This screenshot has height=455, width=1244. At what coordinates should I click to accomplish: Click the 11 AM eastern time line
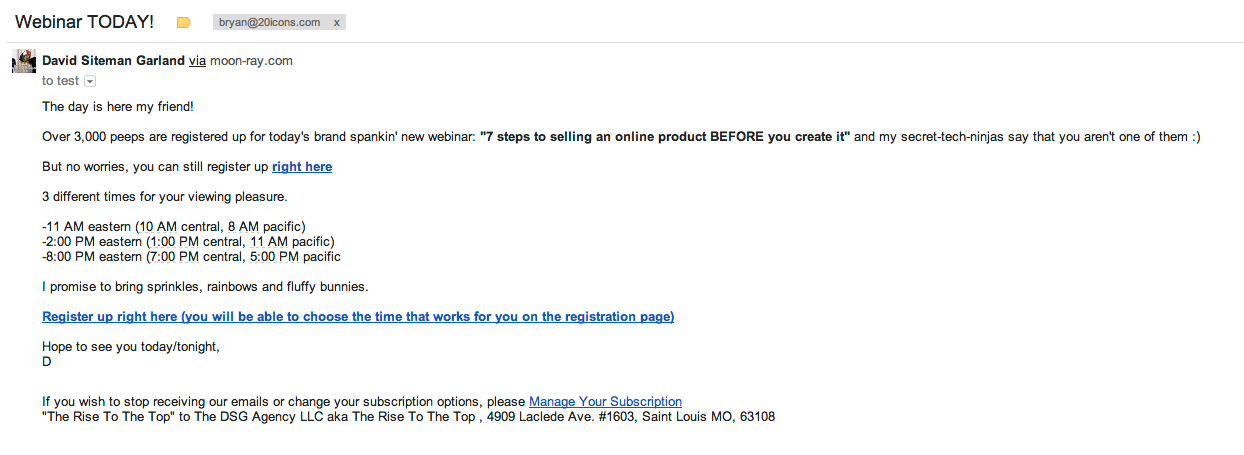click(174, 227)
